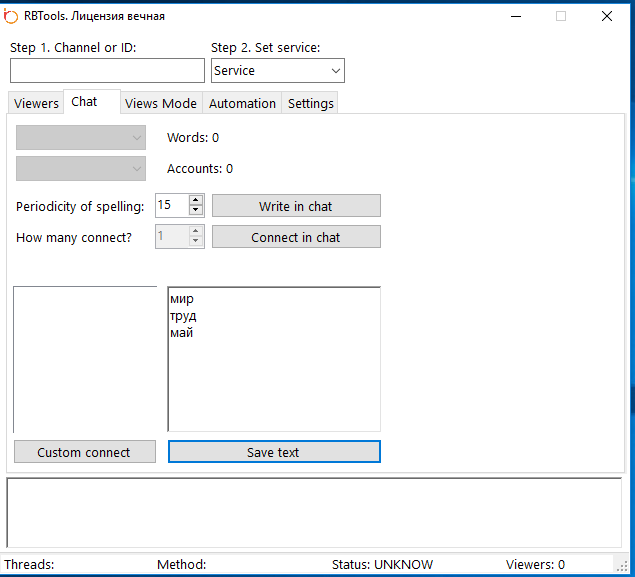Open the Views Mode tab
The image size is (635, 577).
(x=161, y=103)
